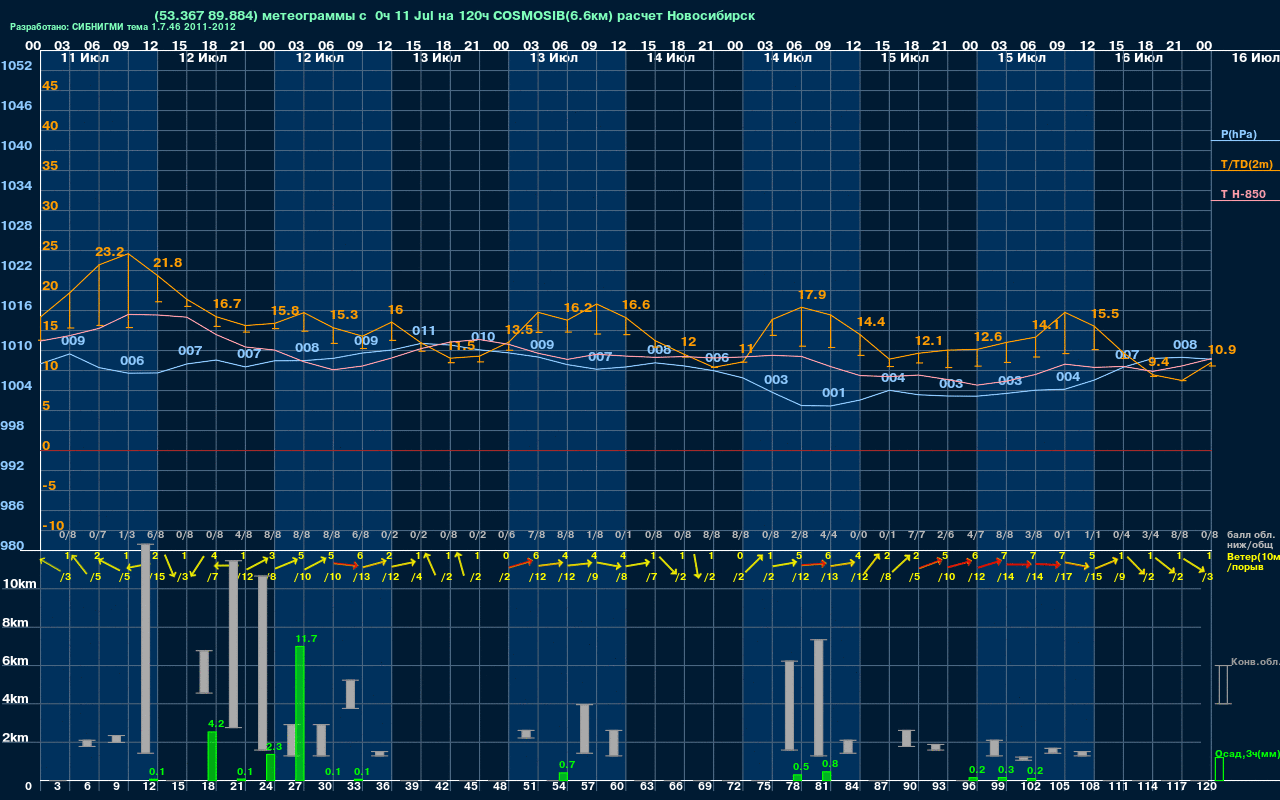Click the 14.1 temperature label
This screenshot has width=1280, height=800.
tap(1046, 324)
